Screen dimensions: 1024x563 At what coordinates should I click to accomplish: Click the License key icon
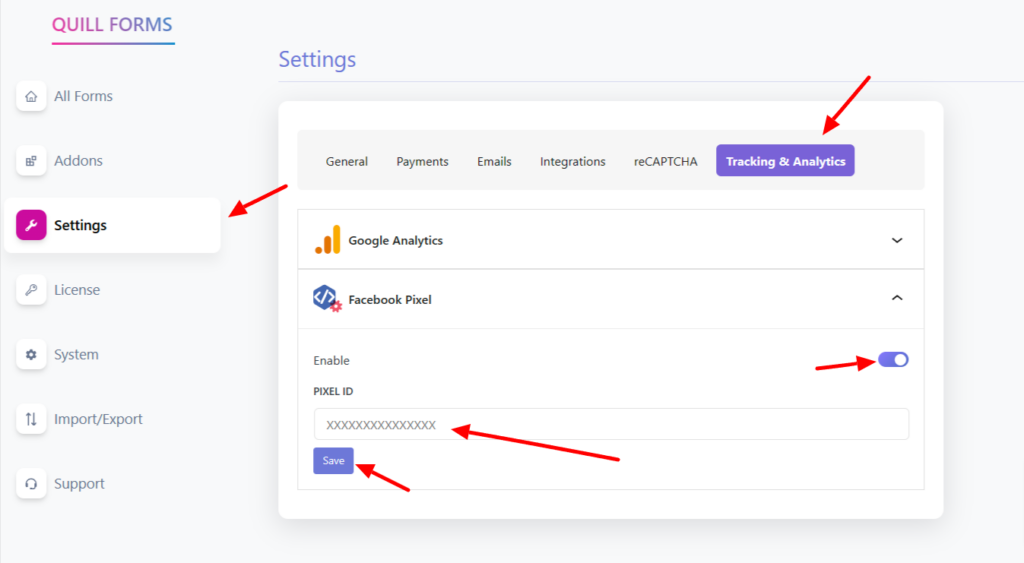pos(31,290)
